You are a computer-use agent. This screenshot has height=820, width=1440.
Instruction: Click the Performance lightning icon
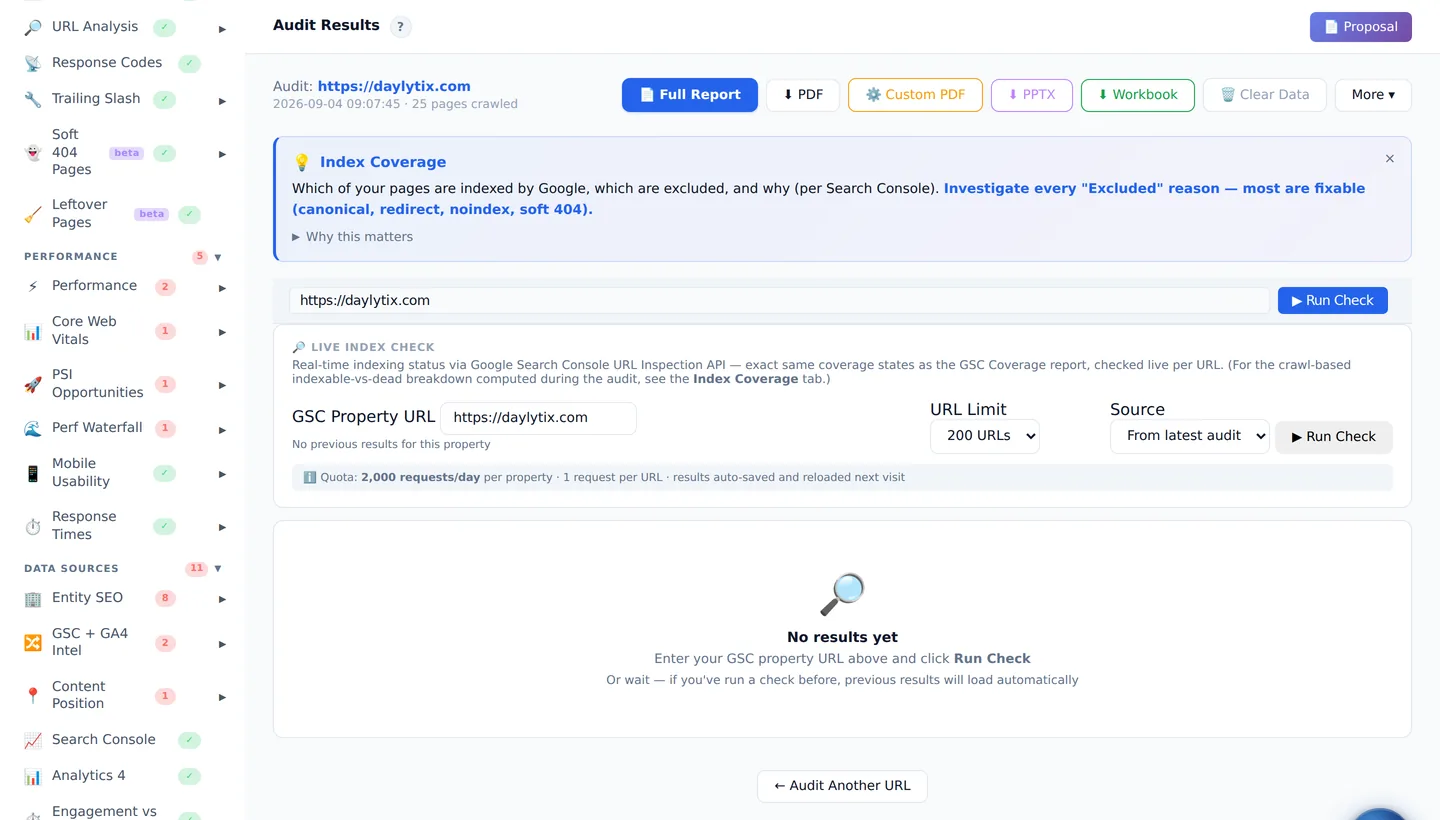click(x=33, y=286)
